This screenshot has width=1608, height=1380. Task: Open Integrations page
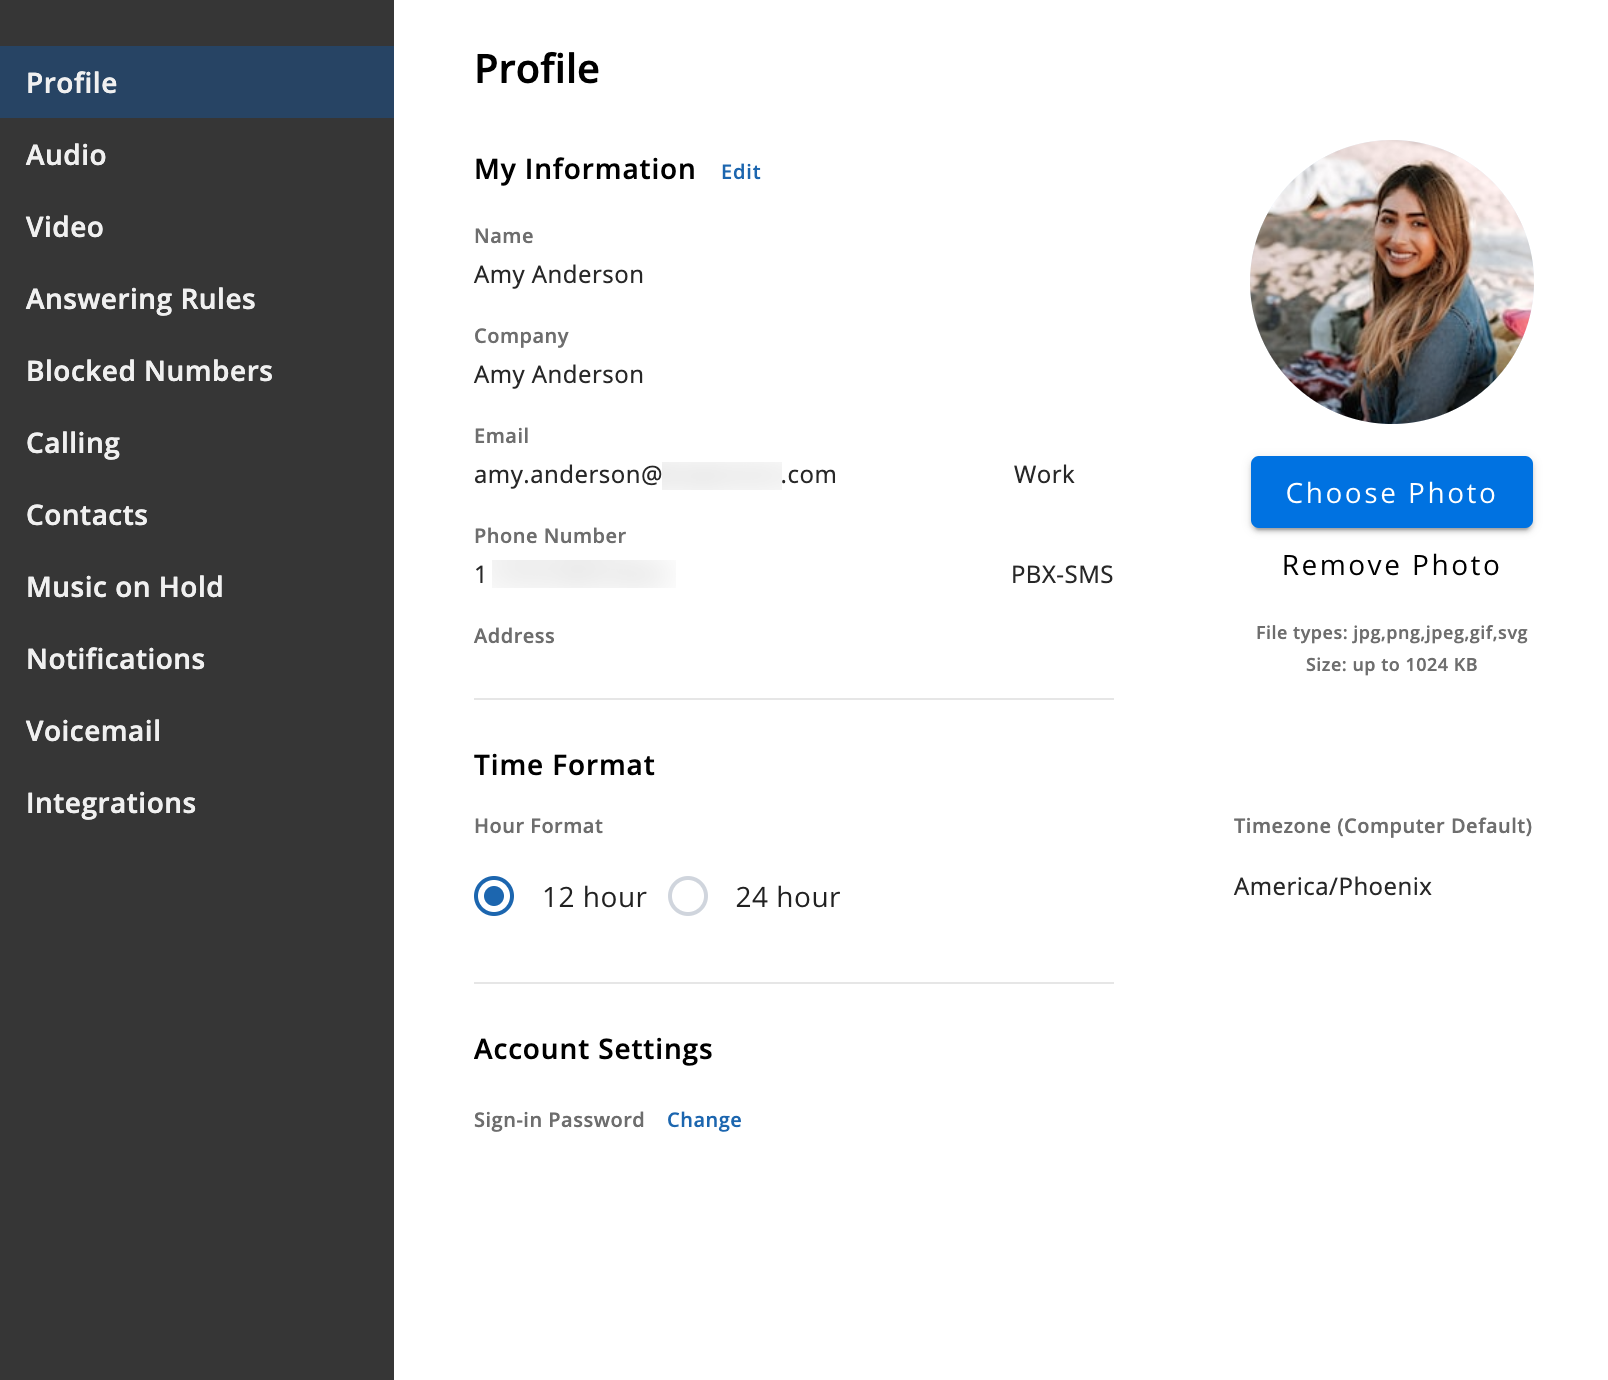point(197,803)
